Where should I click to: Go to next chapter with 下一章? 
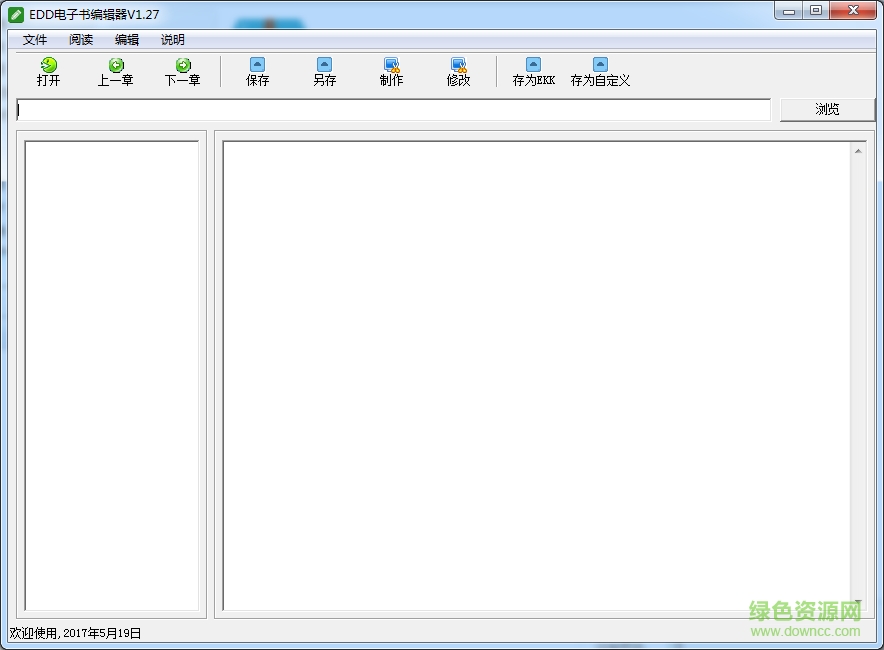tap(183, 72)
